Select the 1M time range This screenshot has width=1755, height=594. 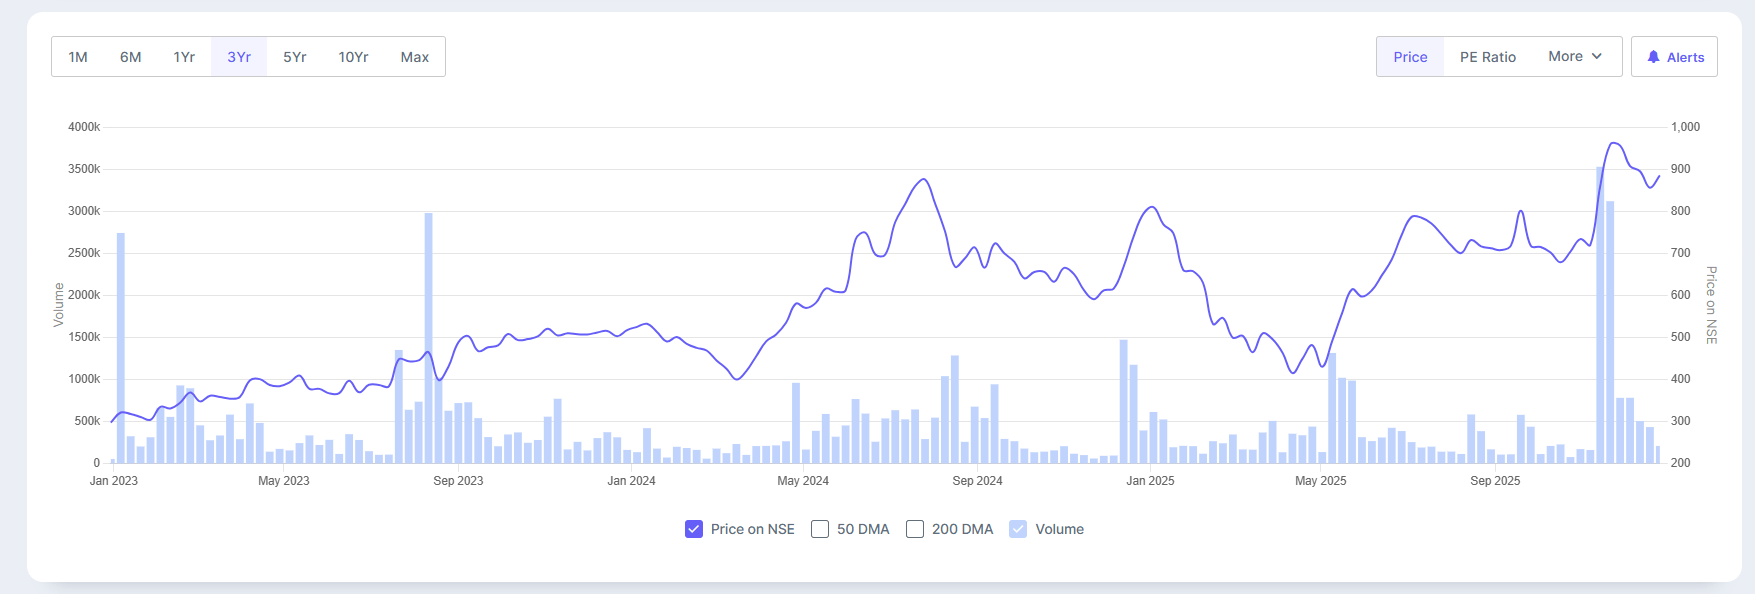(x=78, y=57)
